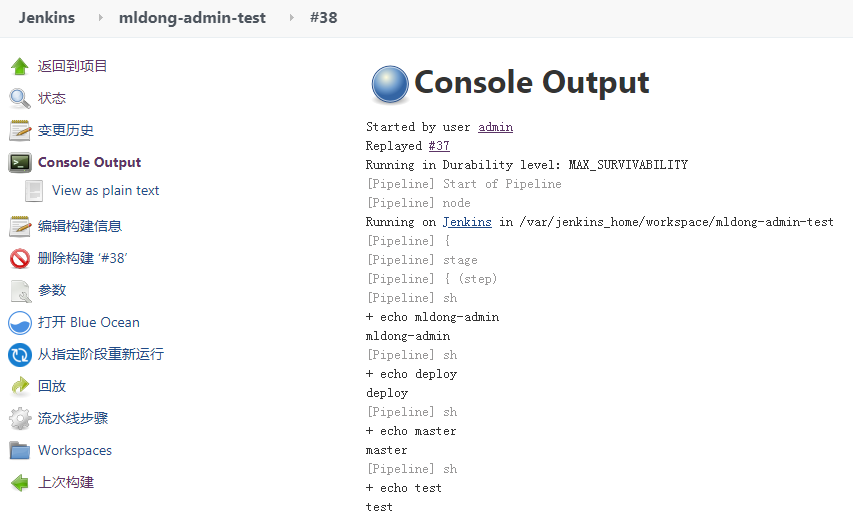The image size is (853, 516).
Task: Follow the Jenkins node link in console
Action: (467, 222)
